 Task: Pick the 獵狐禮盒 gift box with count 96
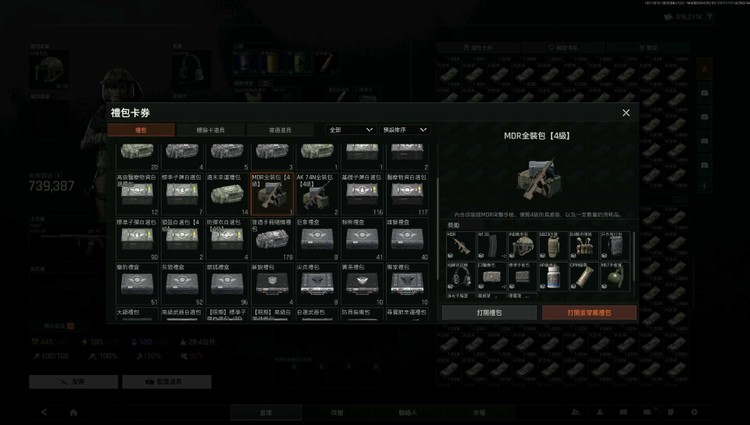pyautogui.click(x=227, y=284)
